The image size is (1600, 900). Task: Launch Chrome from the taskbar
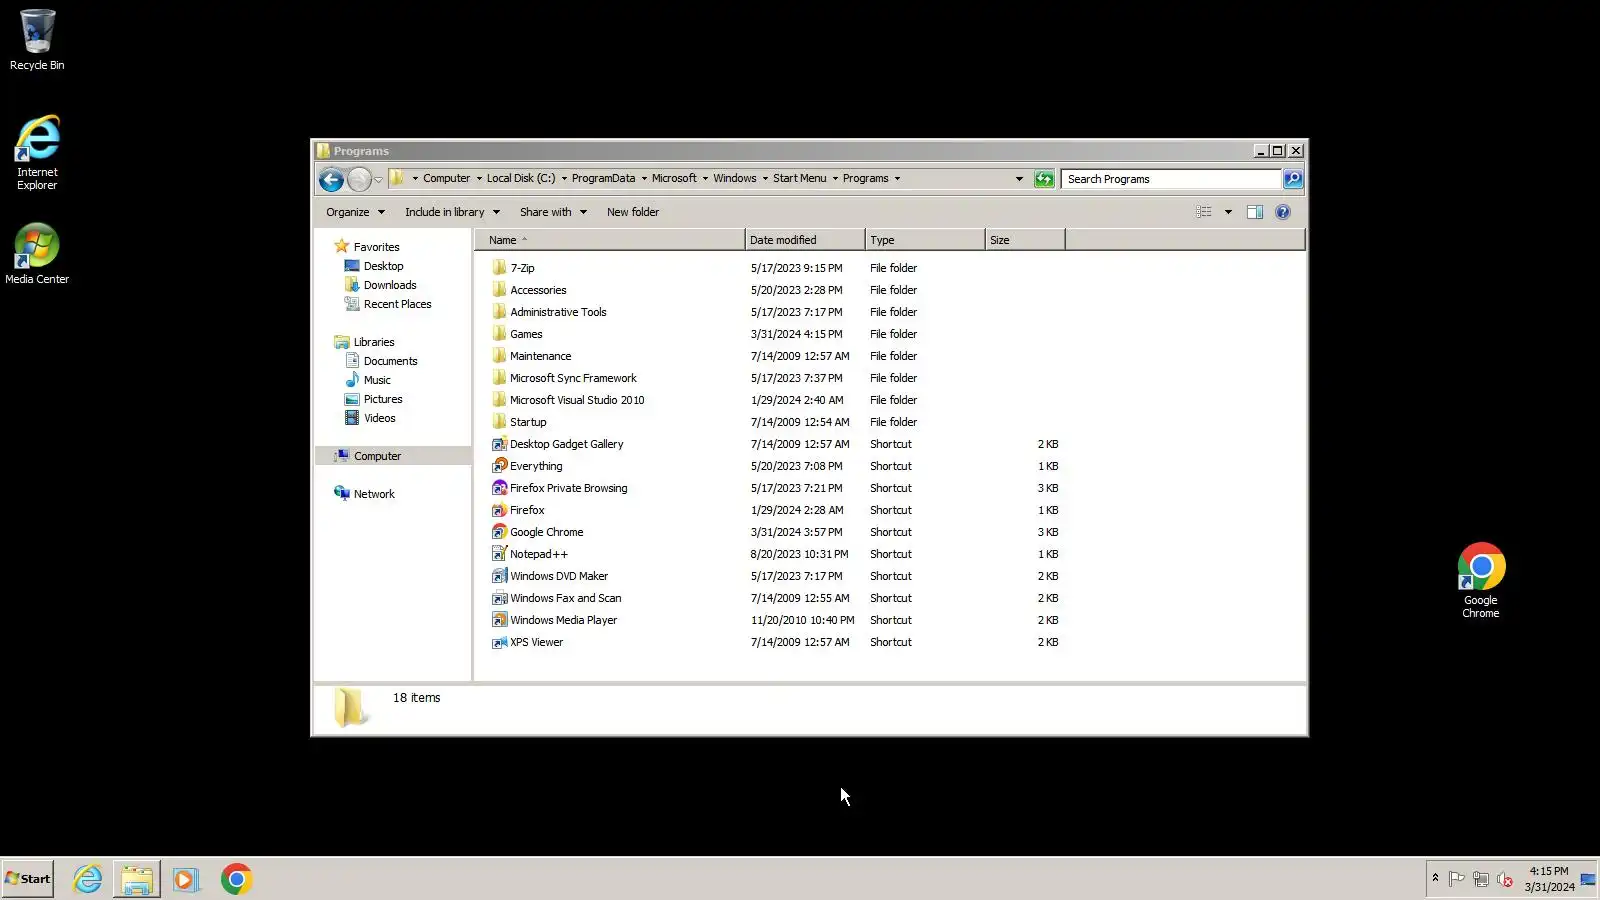click(x=236, y=879)
